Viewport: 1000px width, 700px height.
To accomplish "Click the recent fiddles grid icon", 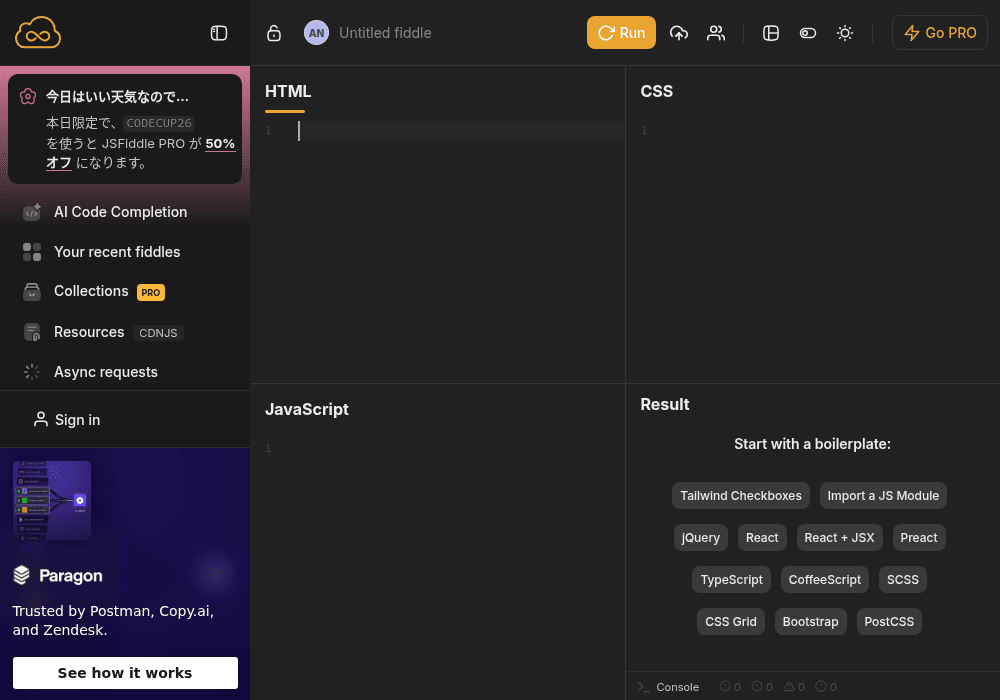I will pyautogui.click(x=32, y=252).
